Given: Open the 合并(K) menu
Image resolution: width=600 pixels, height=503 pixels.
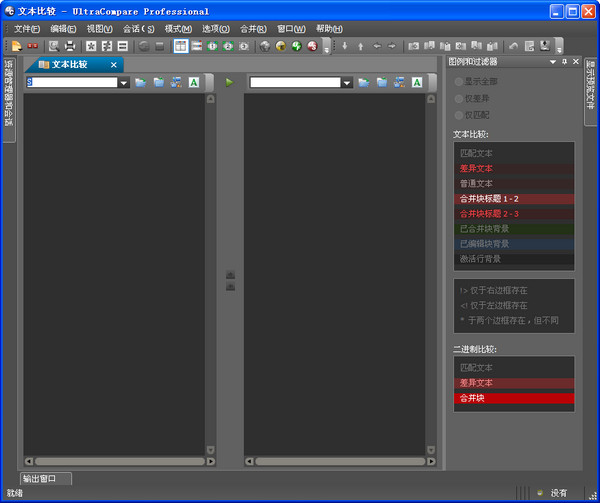Looking at the screenshot, I should click(253, 28).
